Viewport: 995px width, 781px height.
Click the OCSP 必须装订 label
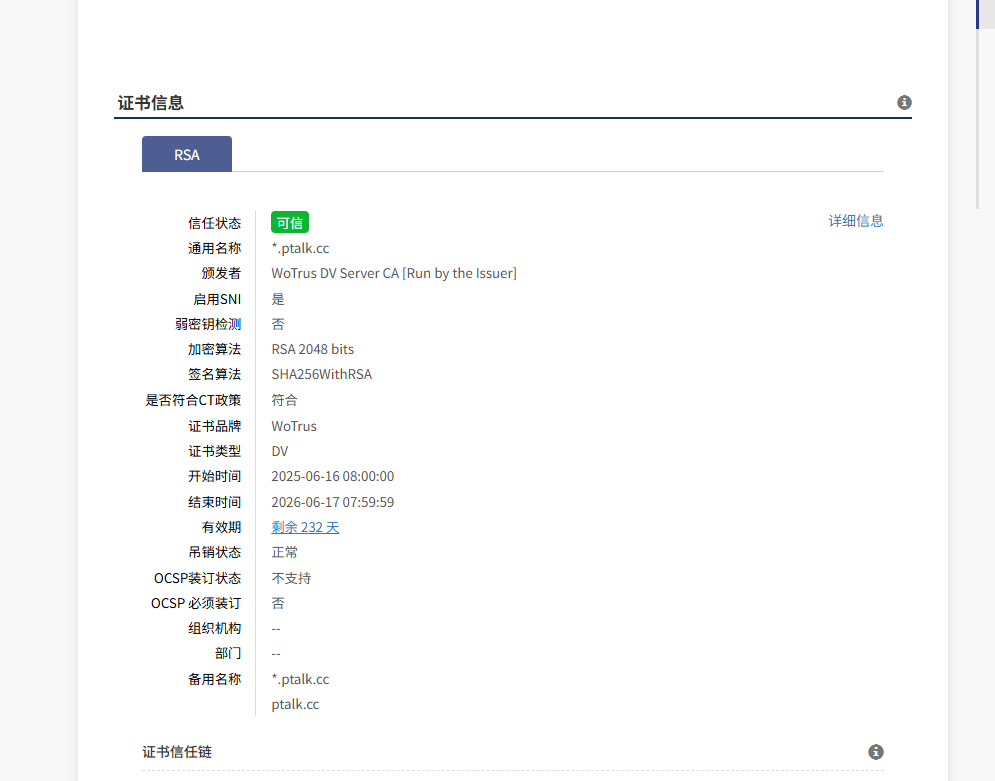click(x=196, y=603)
